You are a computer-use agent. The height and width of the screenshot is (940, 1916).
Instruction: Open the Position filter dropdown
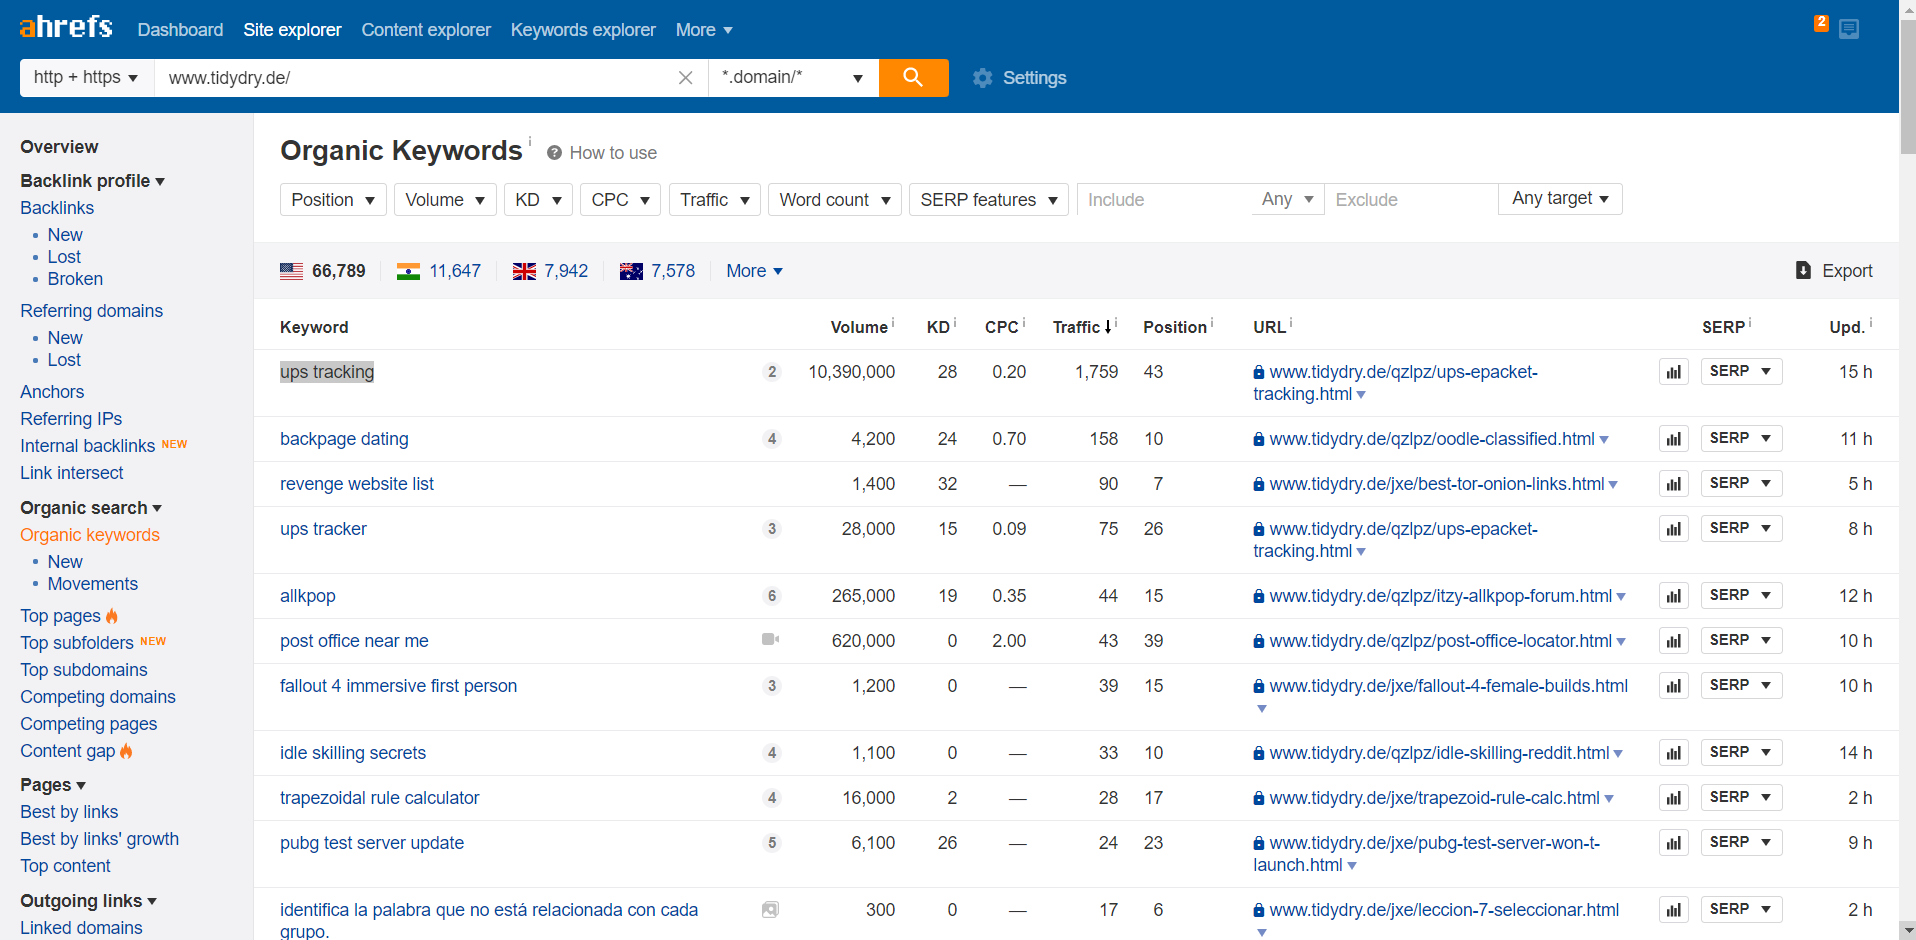point(333,200)
